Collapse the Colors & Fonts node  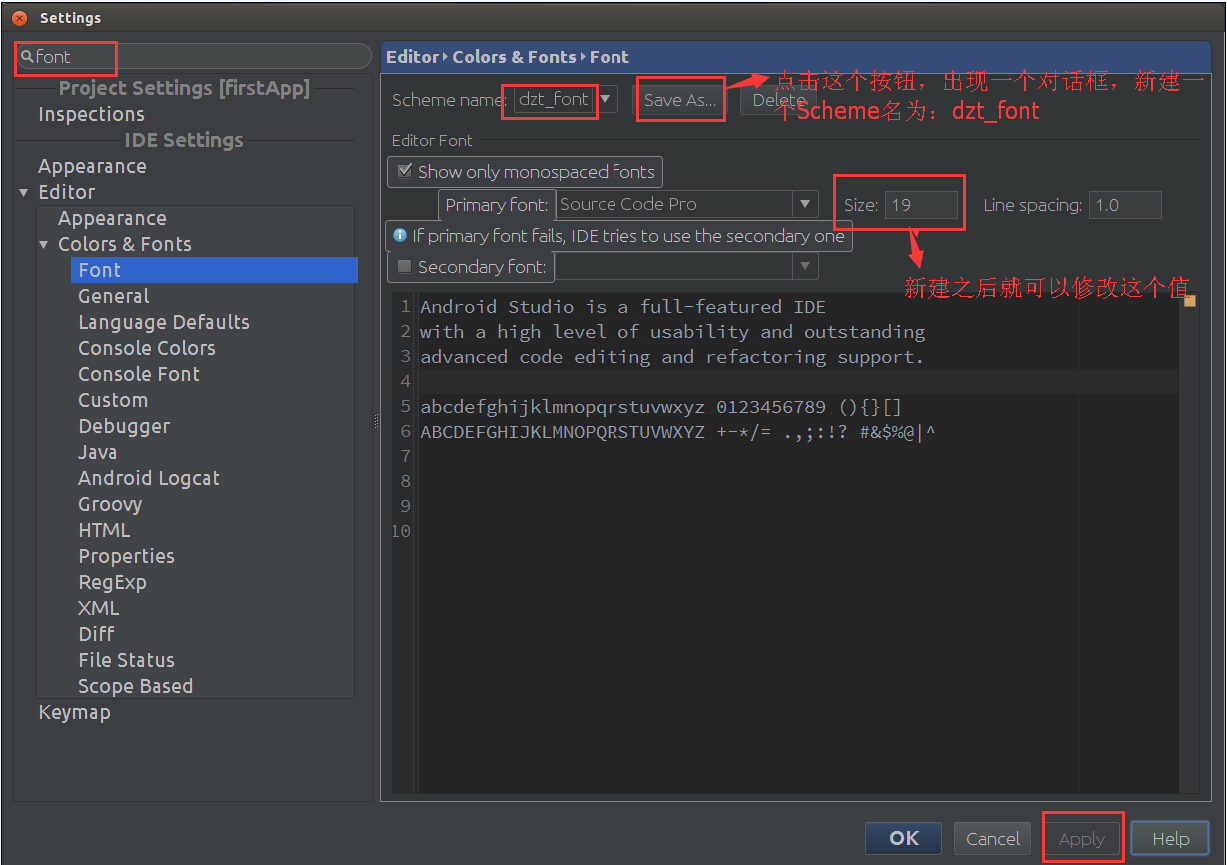pyautogui.click(x=44, y=244)
